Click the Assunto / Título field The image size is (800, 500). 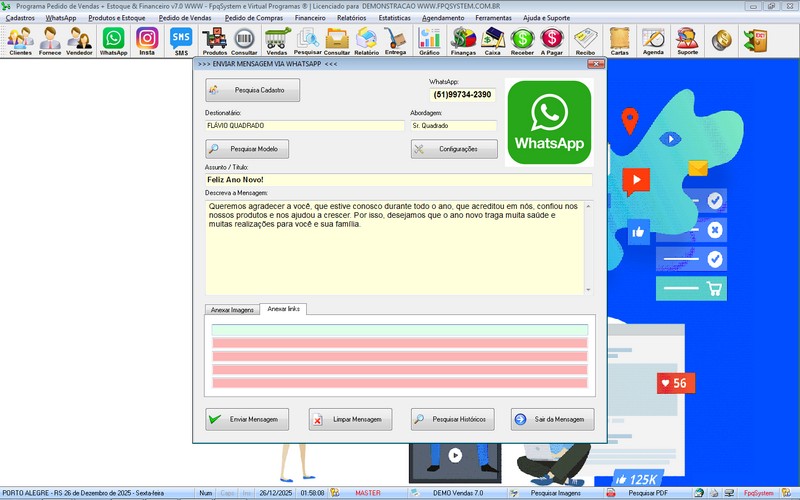point(398,180)
